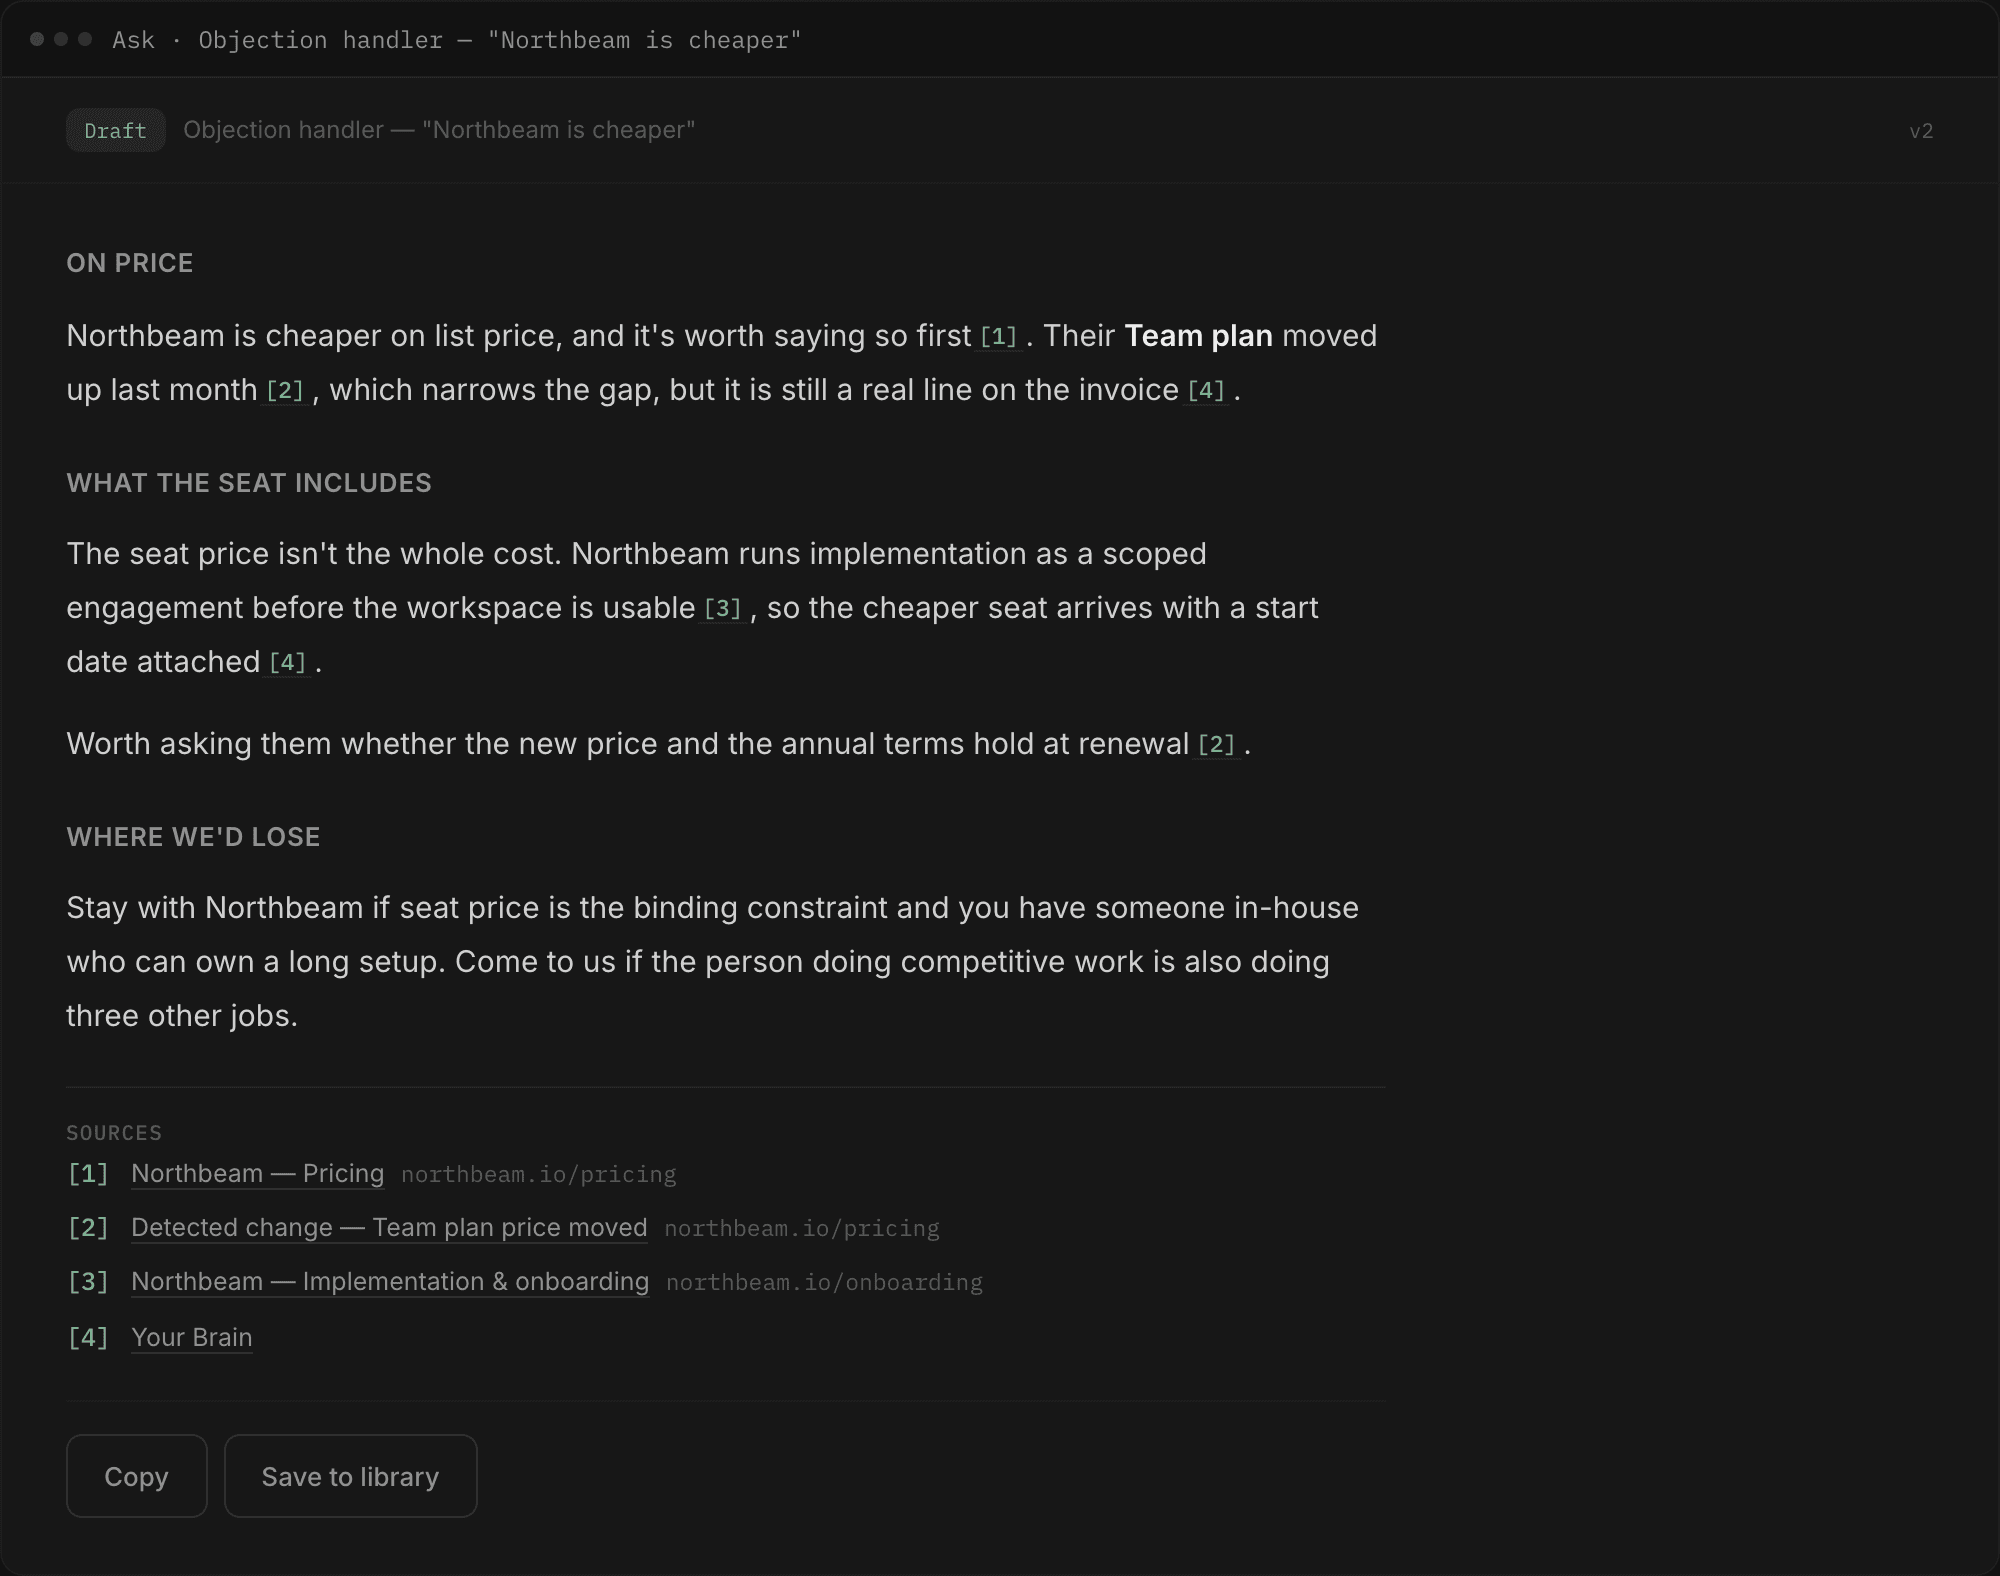Click citation [1] after "saying so first"
Viewport: 2000px width, 1576px height.
tap(998, 337)
